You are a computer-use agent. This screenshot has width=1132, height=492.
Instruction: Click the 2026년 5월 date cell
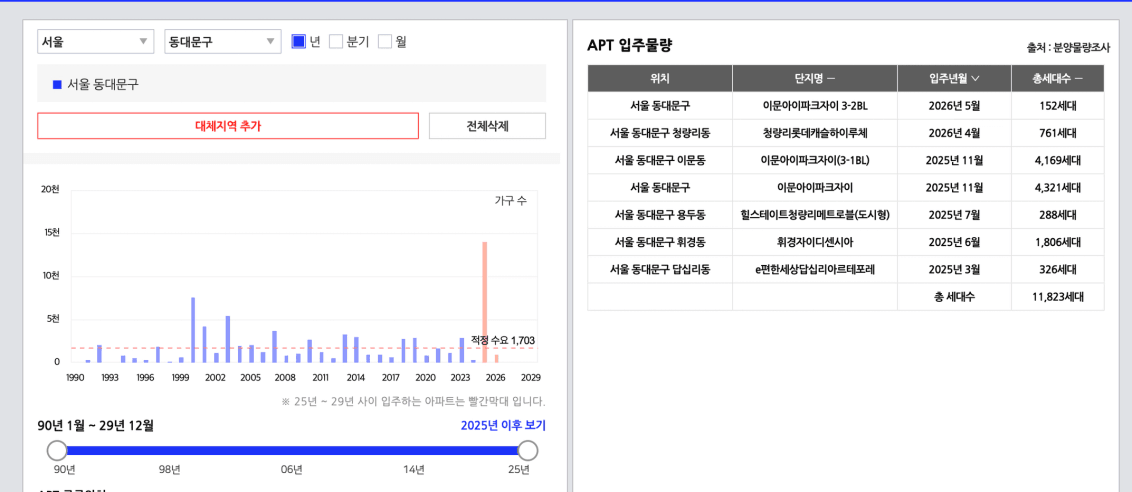point(954,106)
